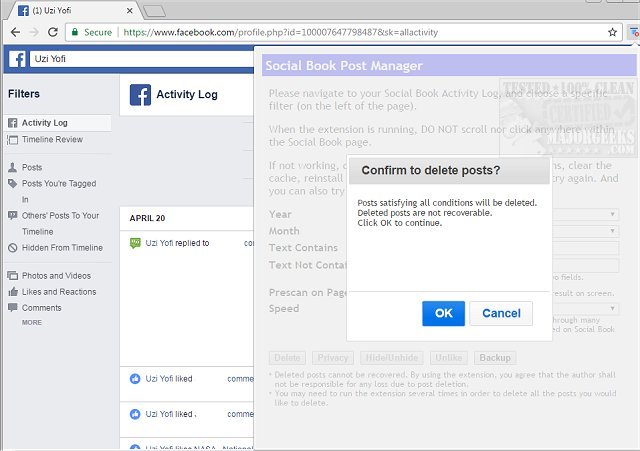Click the Text Not Contains input field
This screenshot has width=640, height=451.
(x=585, y=265)
